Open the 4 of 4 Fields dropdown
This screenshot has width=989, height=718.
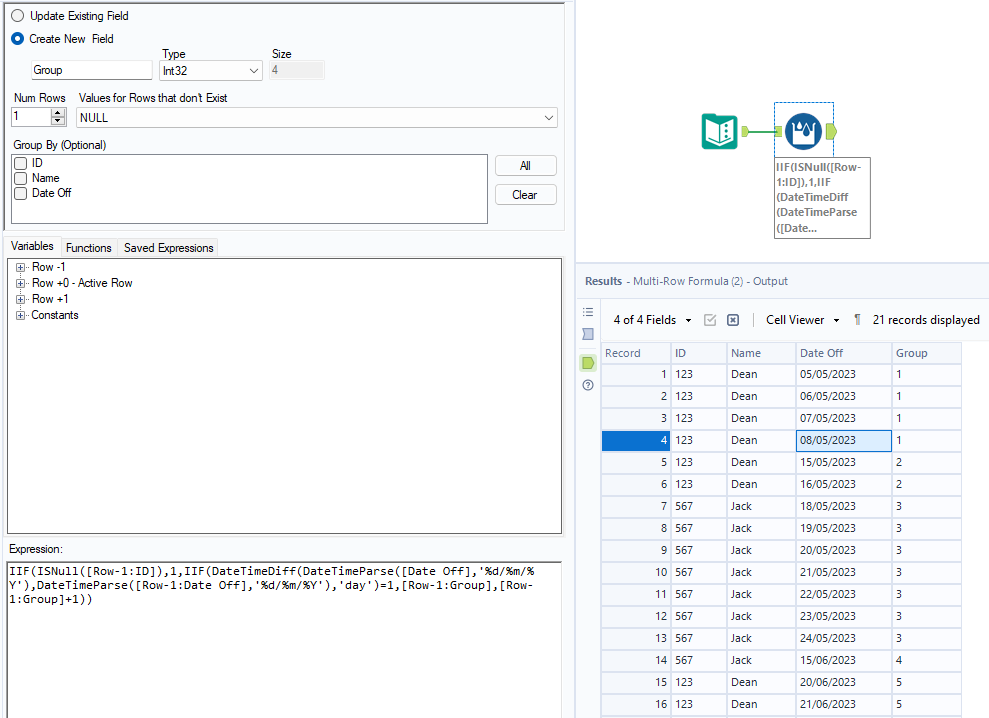pyautogui.click(x=652, y=320)
